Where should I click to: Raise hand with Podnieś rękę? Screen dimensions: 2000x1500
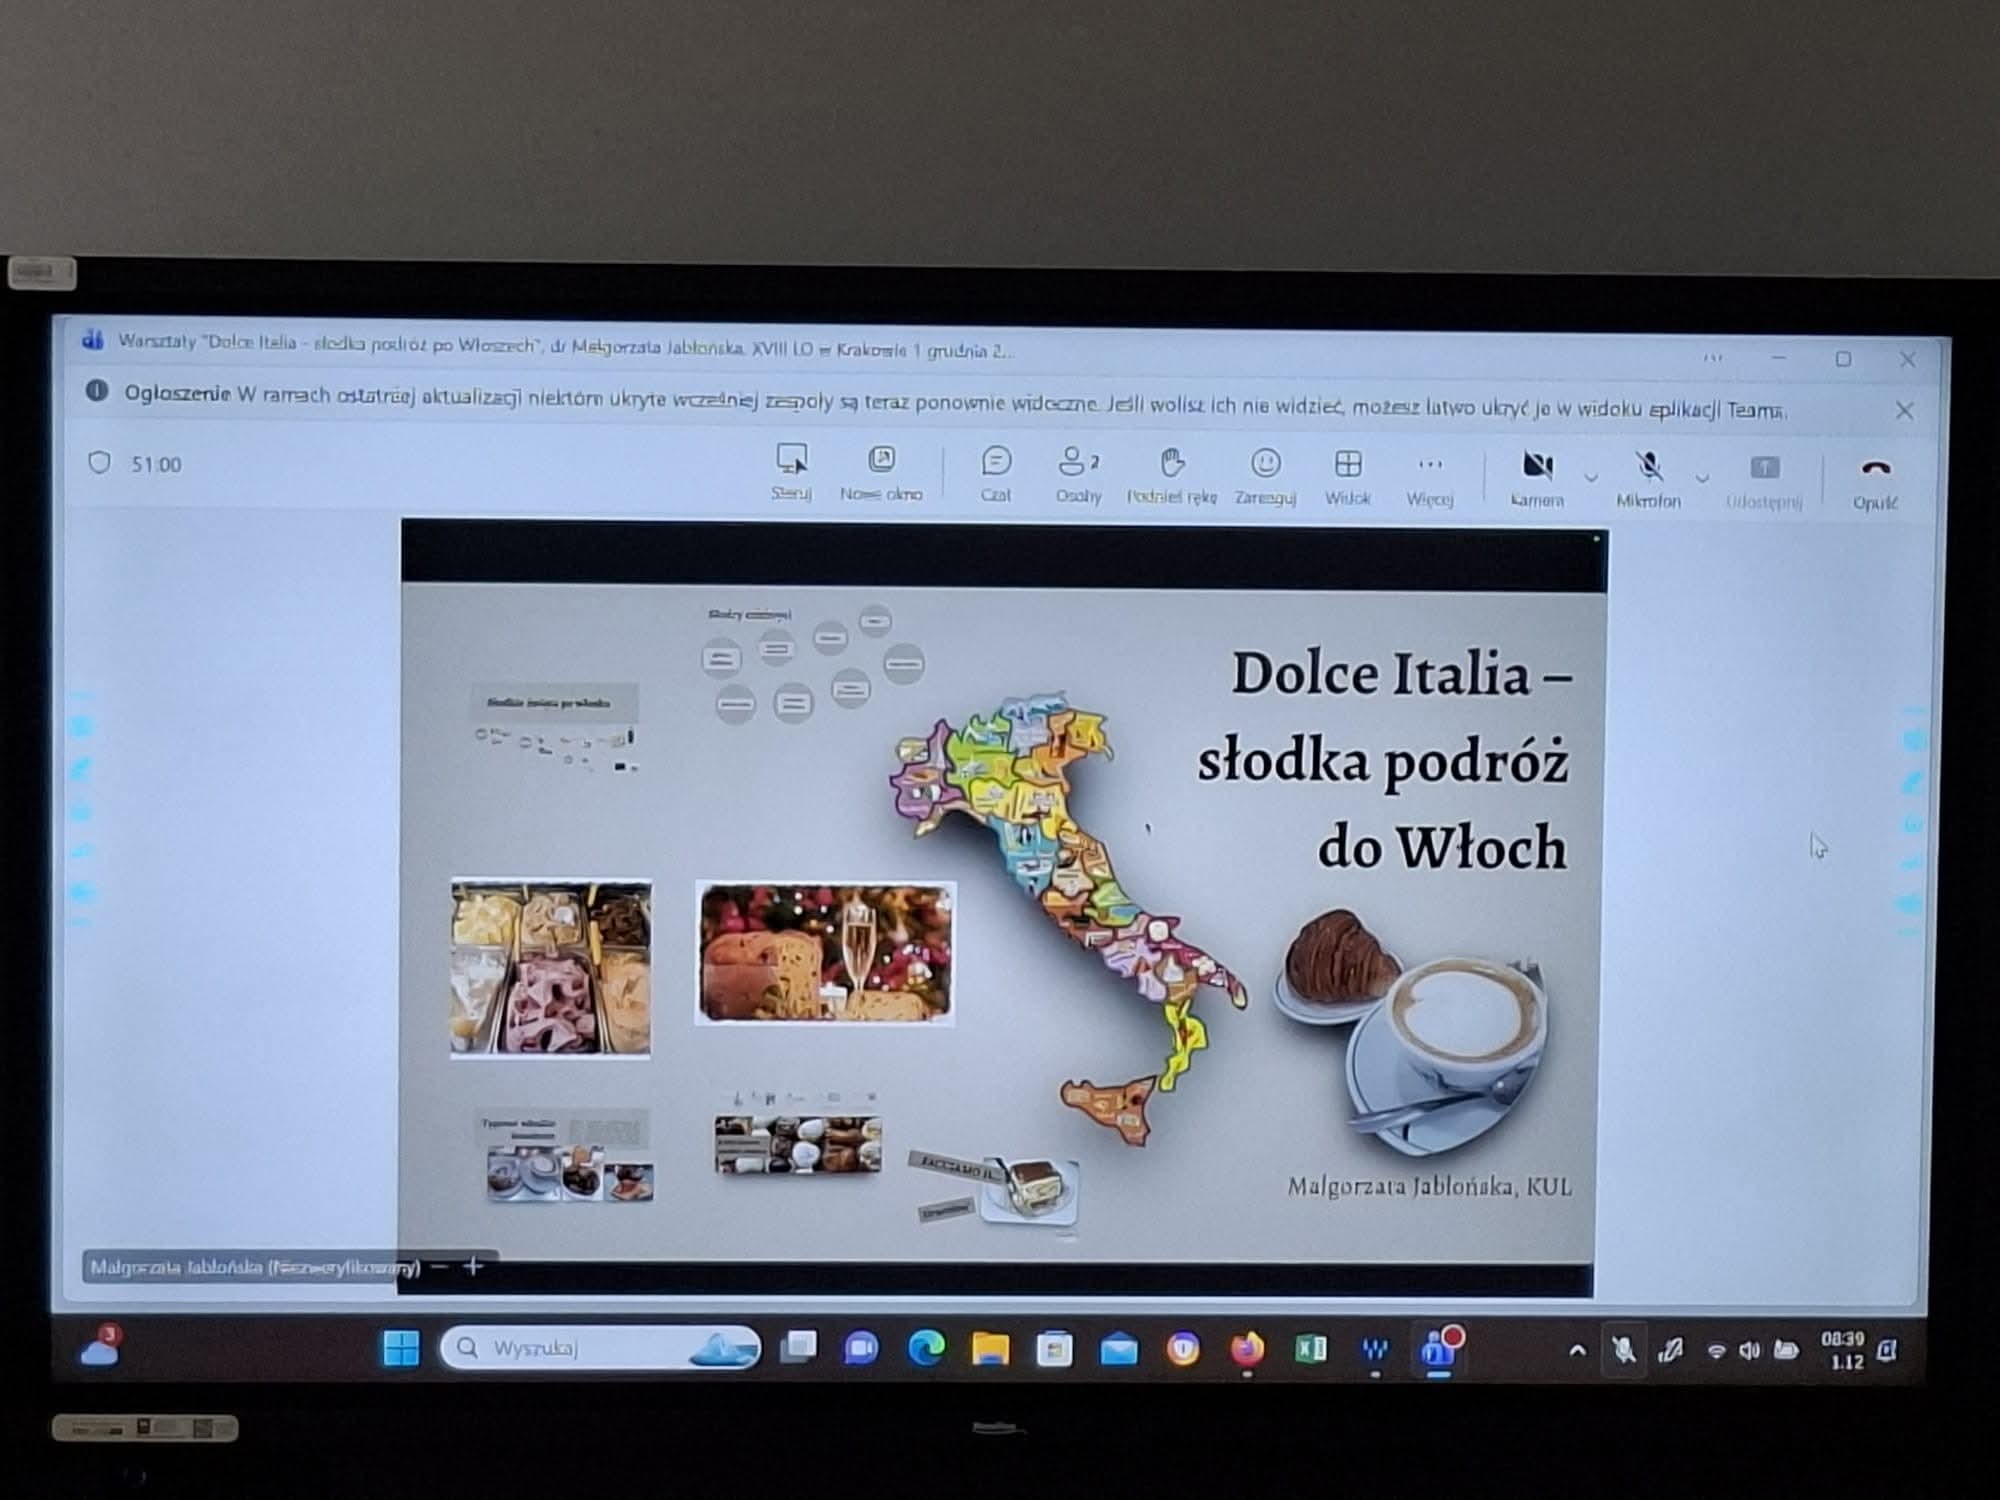pos(1171,475)
